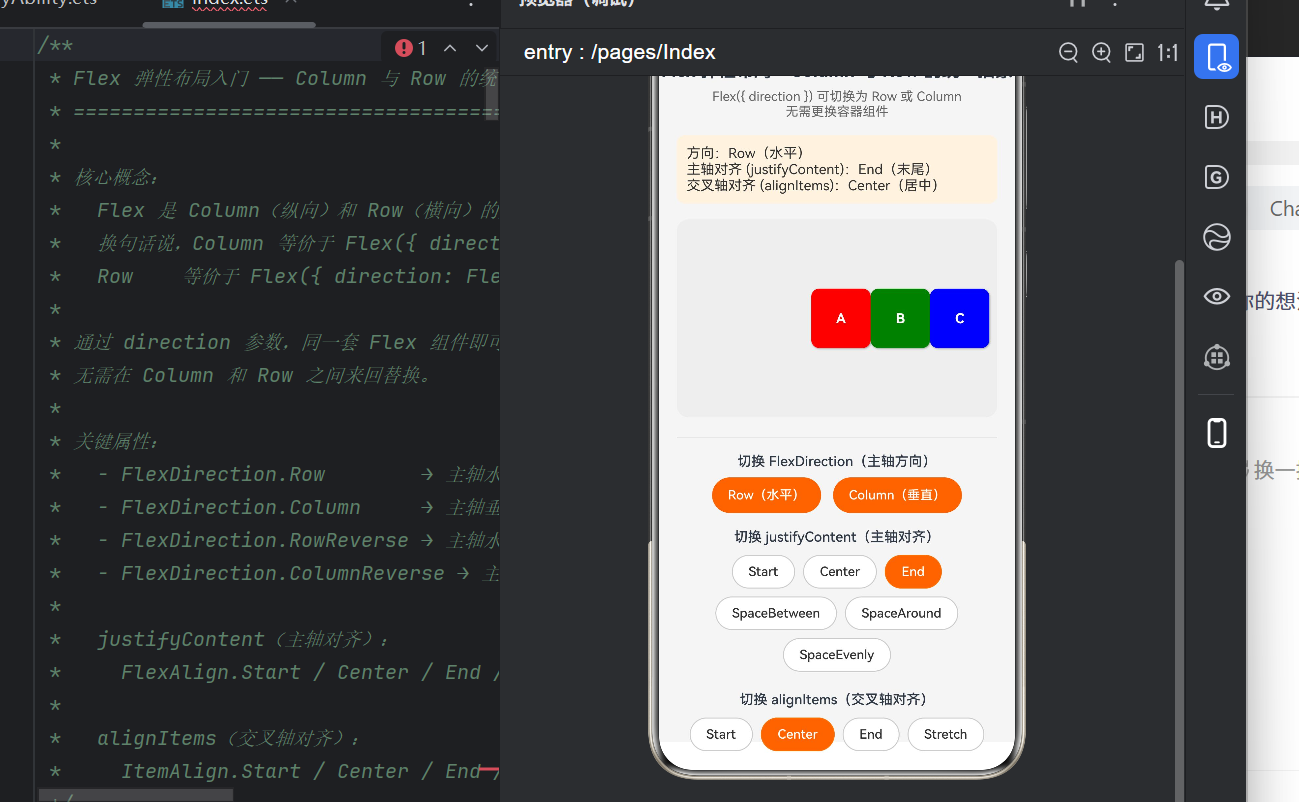The height and width of the screenshot is (802, 1299).
Task: Set alignItems to Center
Action: tap(798, 734)
